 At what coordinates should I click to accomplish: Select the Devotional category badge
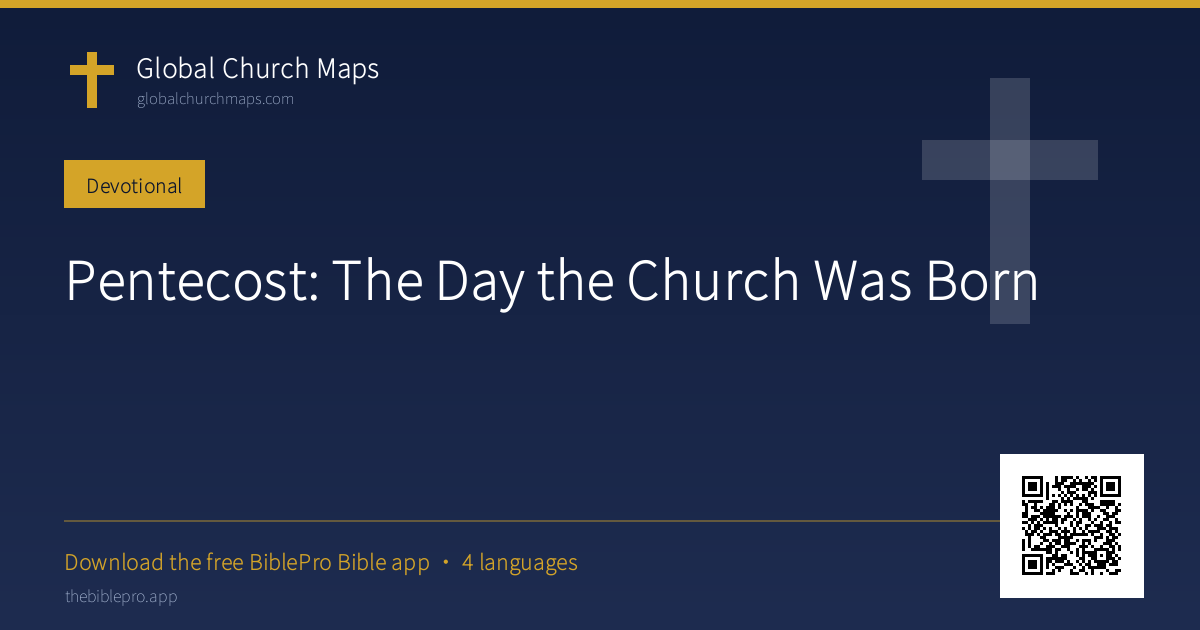(x=134, y=184)
